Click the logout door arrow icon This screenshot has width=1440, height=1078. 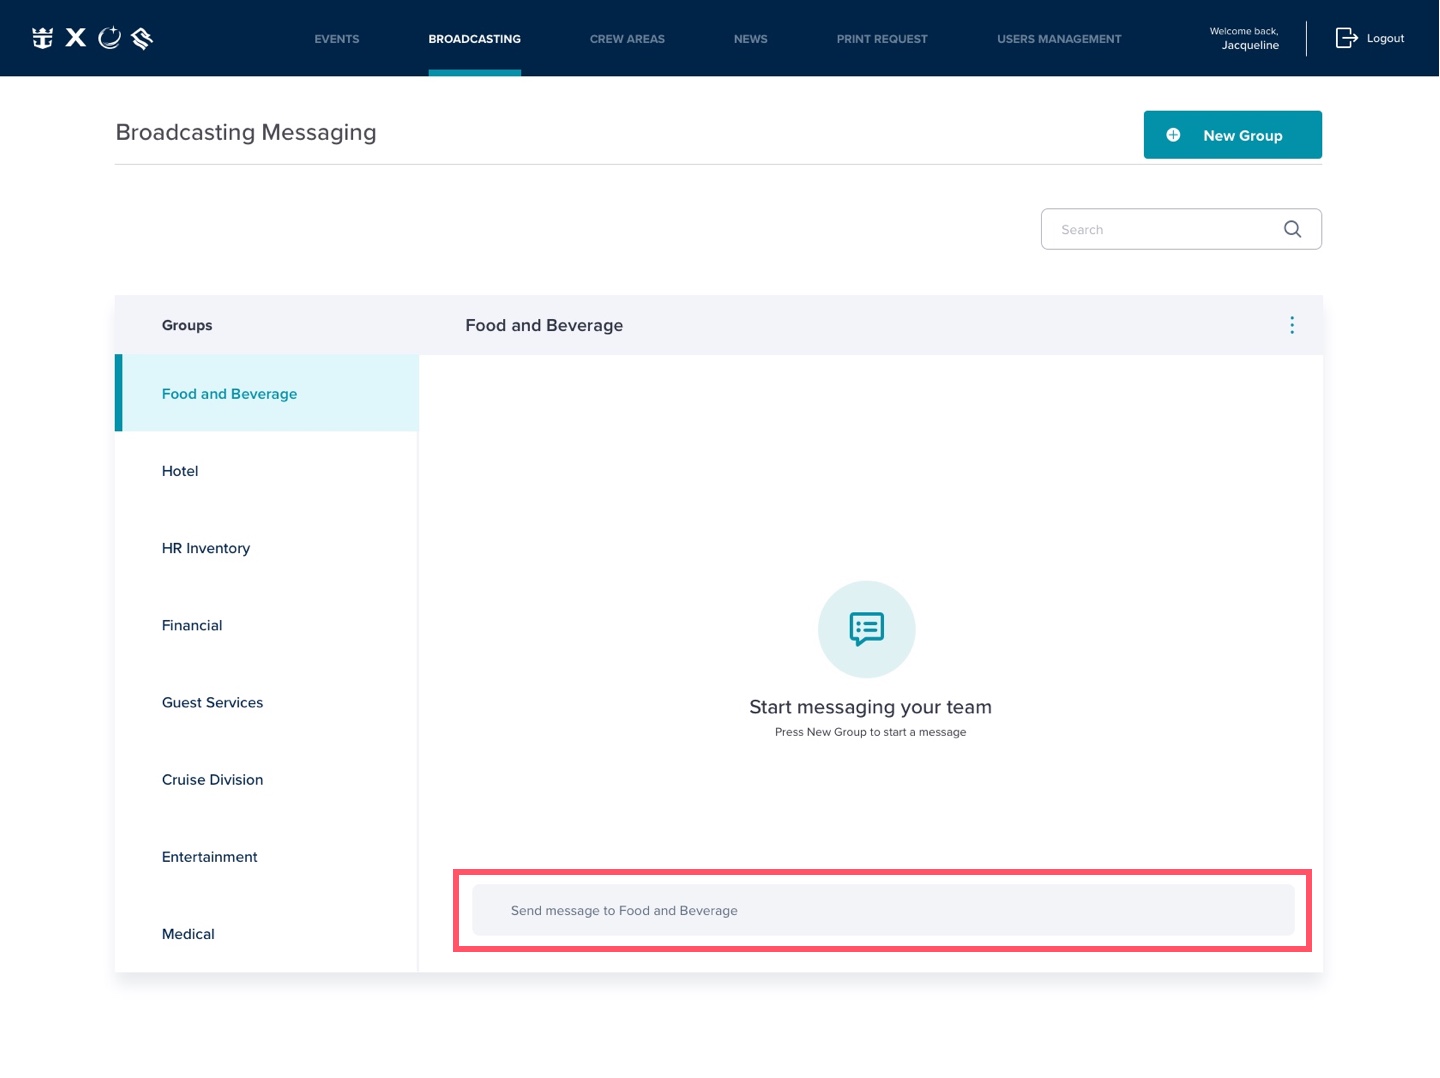click(x=1346, y=38)
